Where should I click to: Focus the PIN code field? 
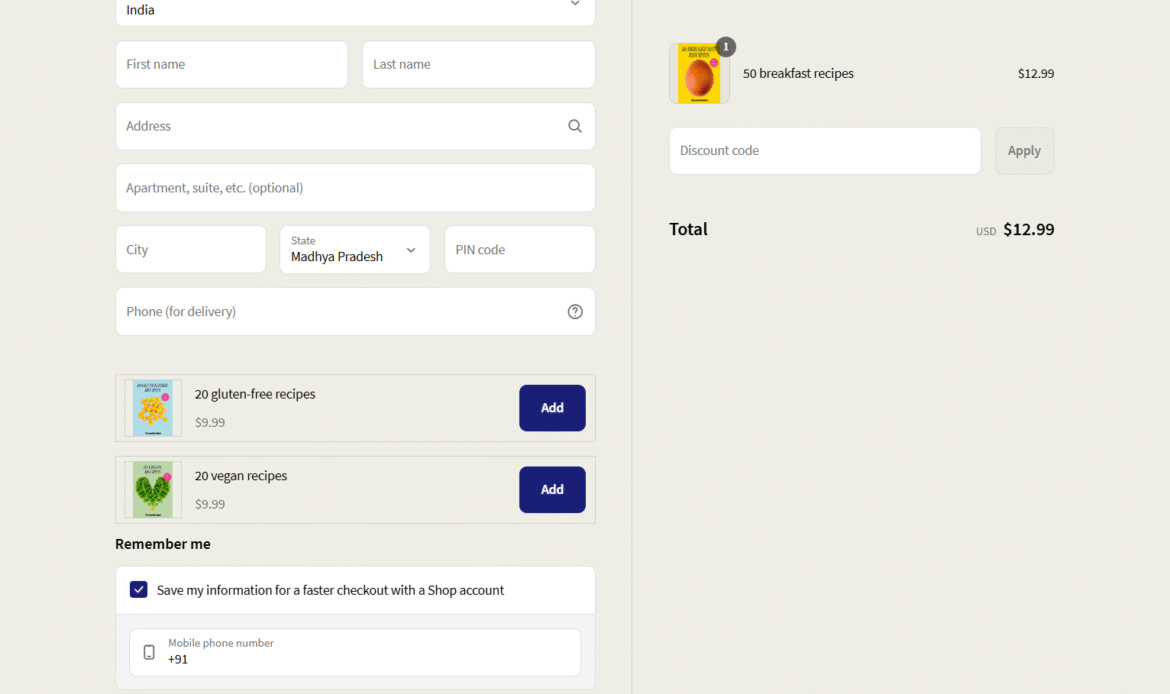[519, 249]
